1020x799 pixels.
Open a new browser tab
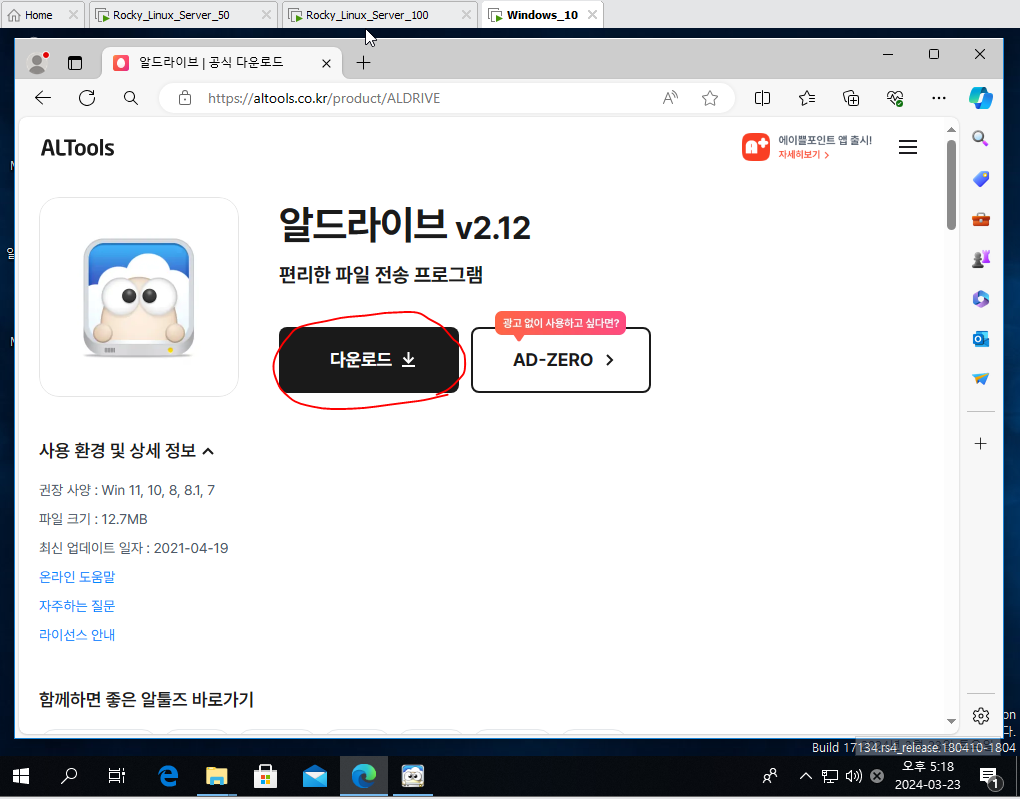coord(364,63)
